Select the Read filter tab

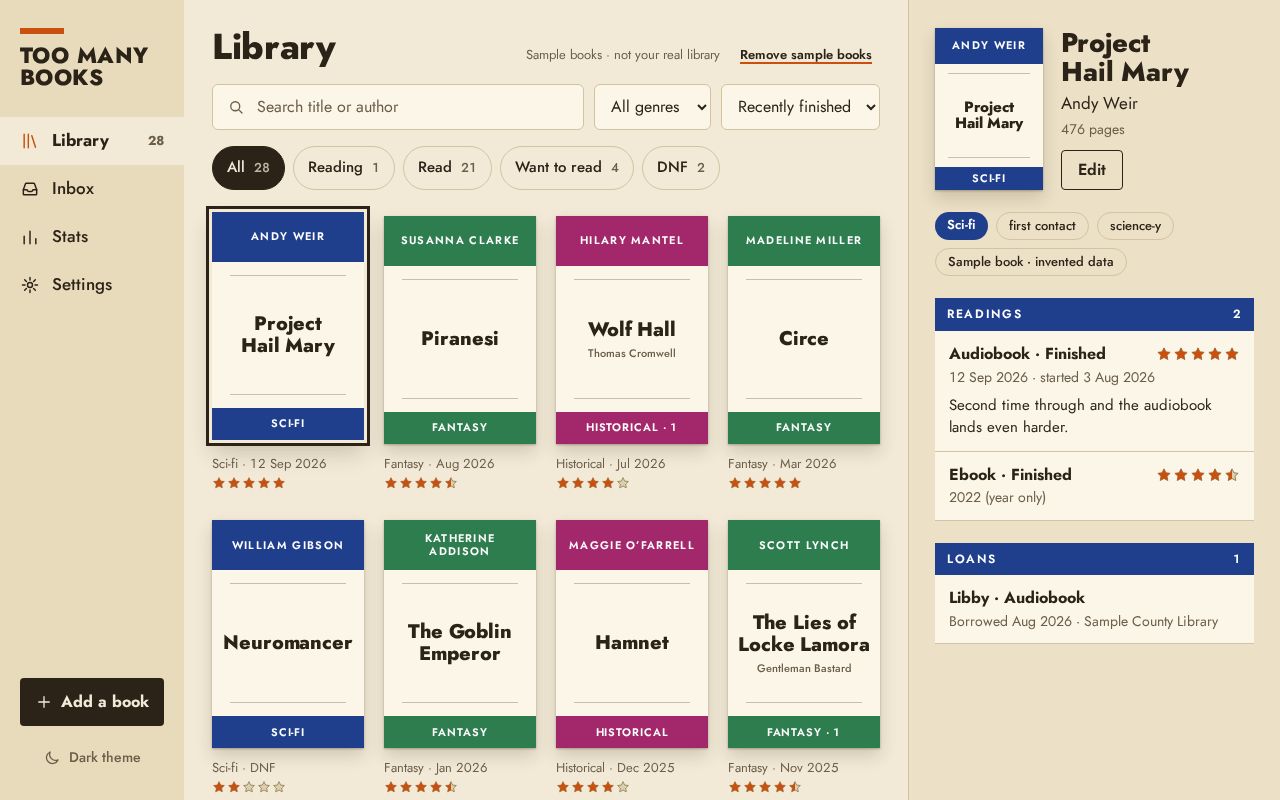click(447, 168)
